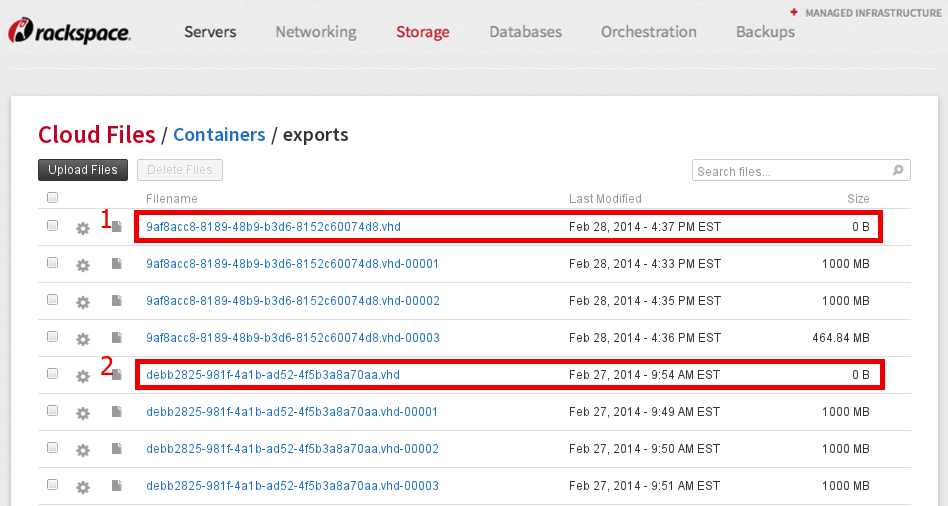
Task: Click the red plus Managed Infrastructure icon
Action: tap(794, 12)
